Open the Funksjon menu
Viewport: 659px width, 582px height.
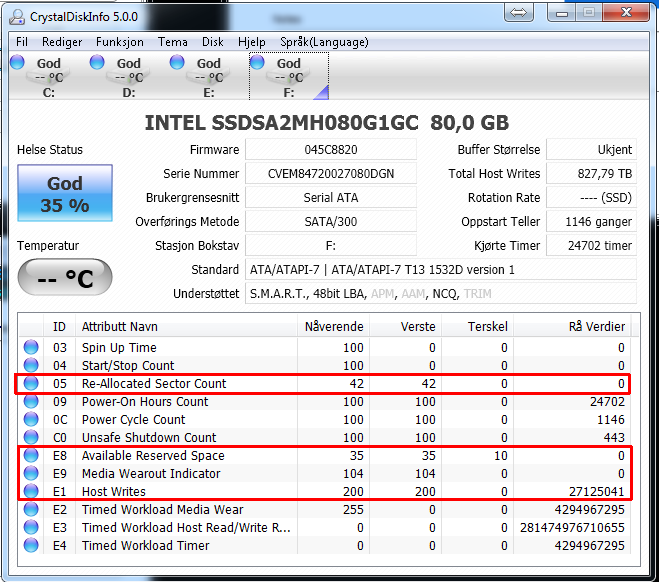click(120, 42)
